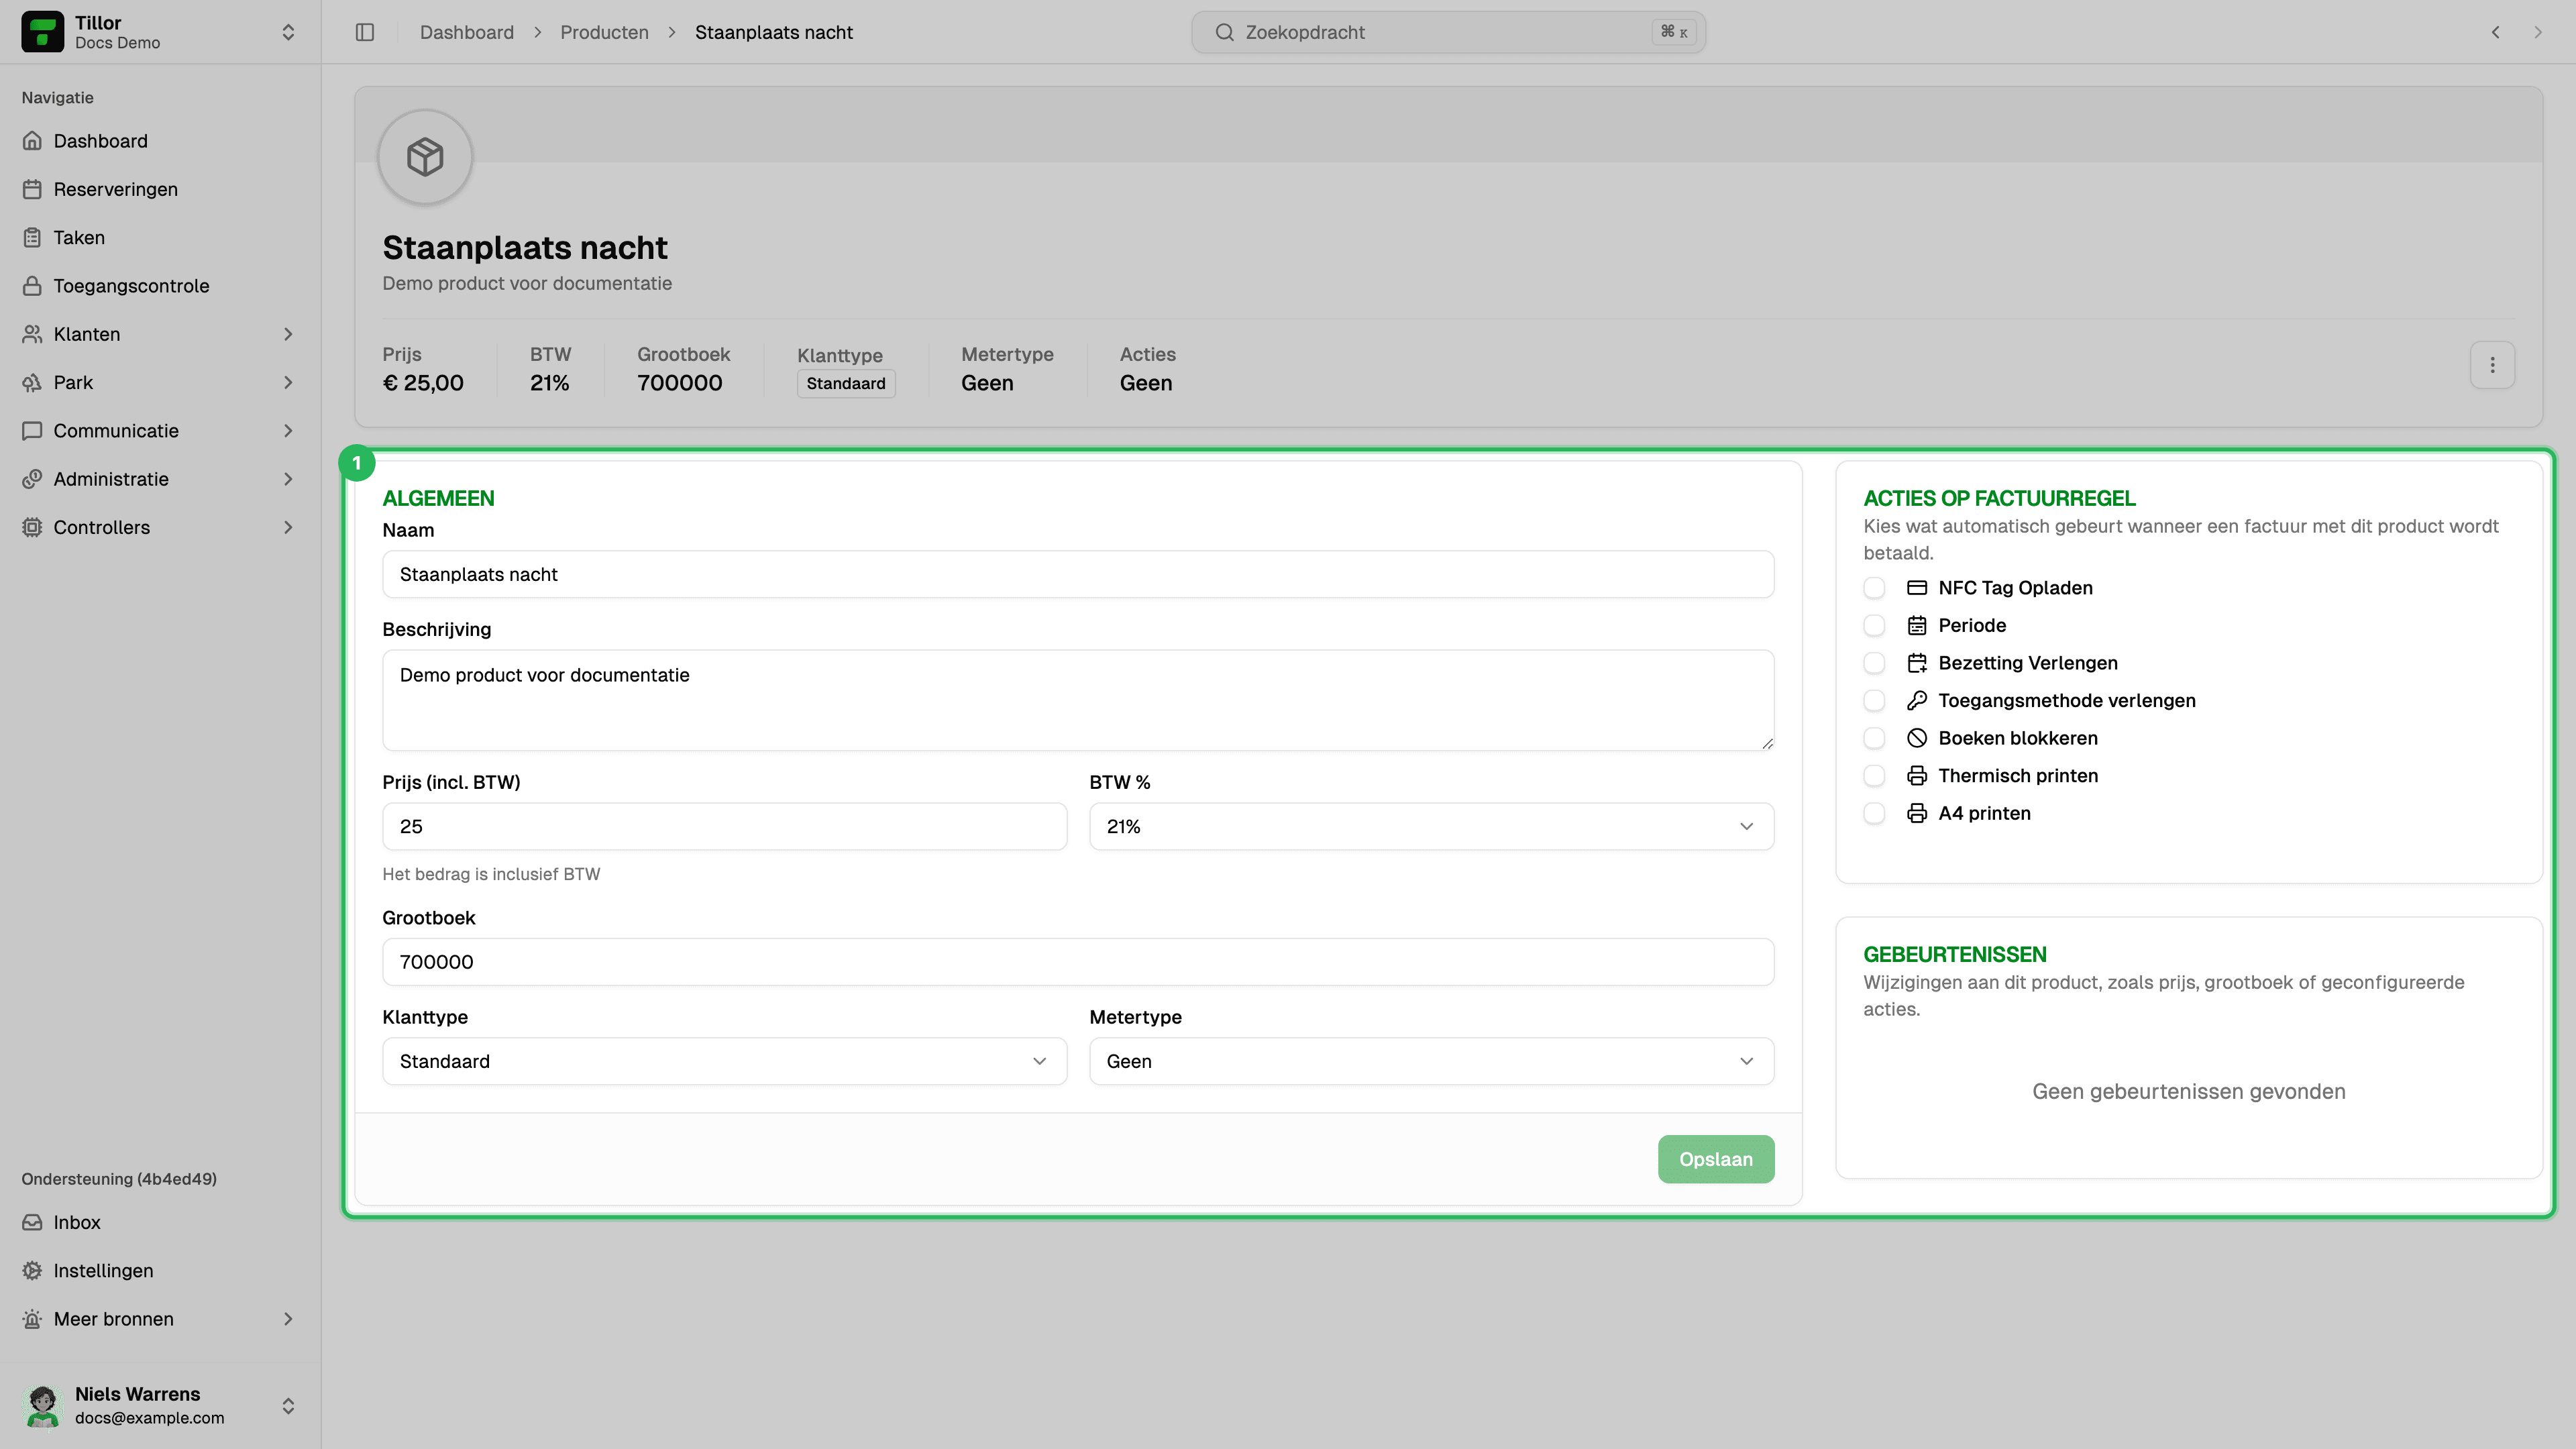
Task: Click into the Prijs (incl. BTW) field
Action: [x=724, y=827]
